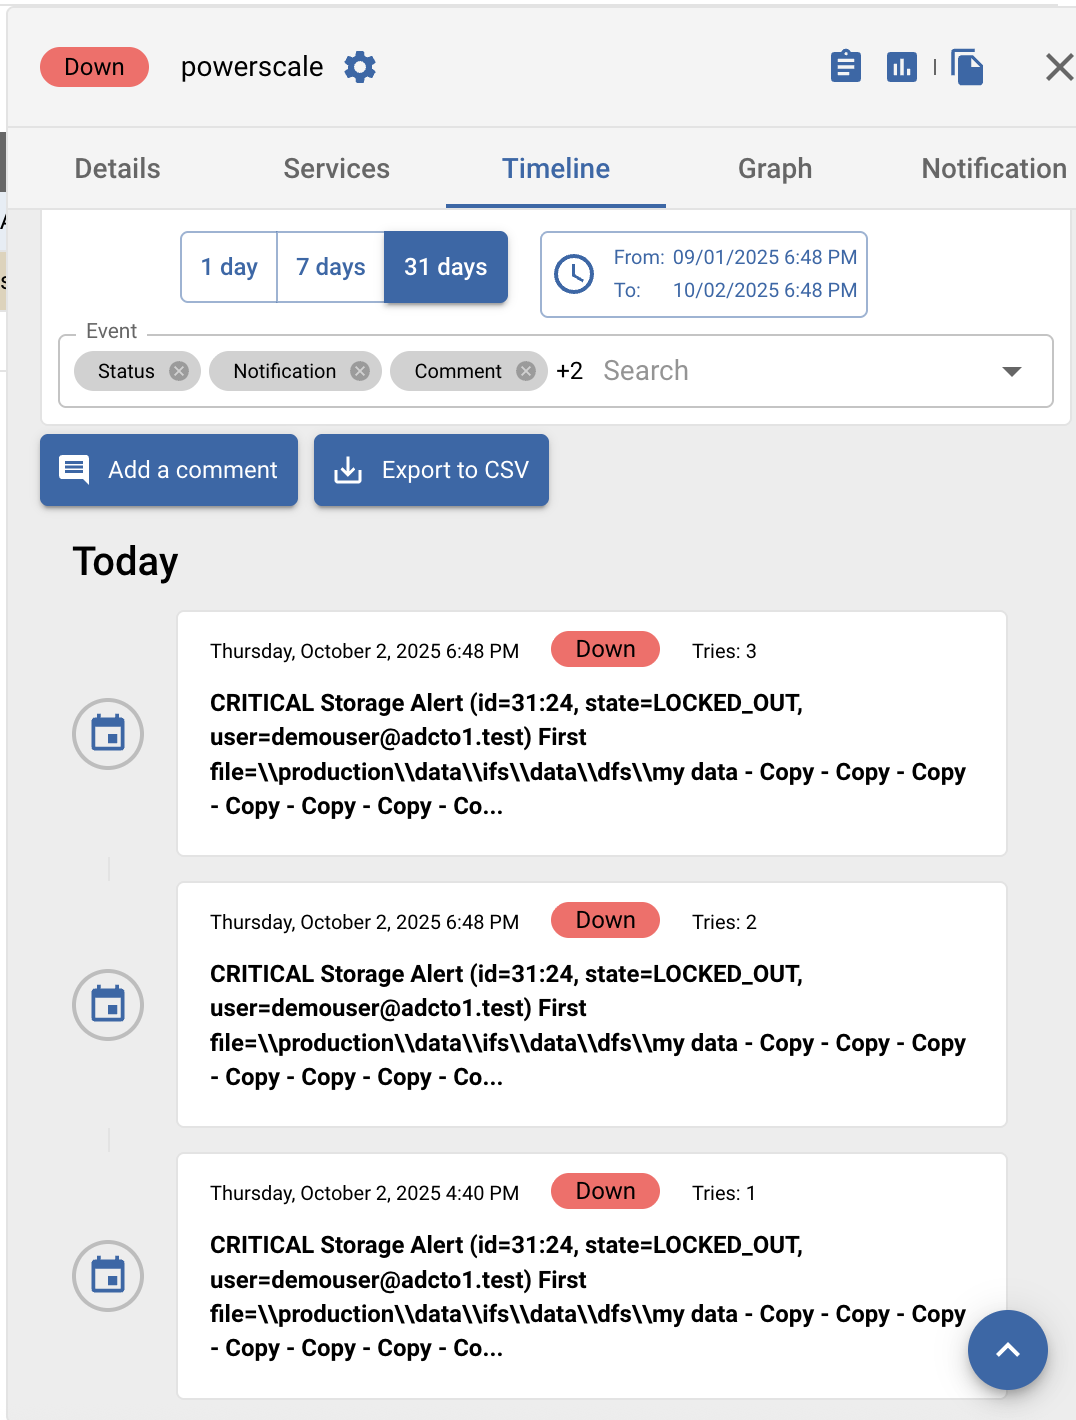The height and width of the screenshot is (1420, 1076).
Task: Remove the Comment event filter chip
Action: (526, 371)
